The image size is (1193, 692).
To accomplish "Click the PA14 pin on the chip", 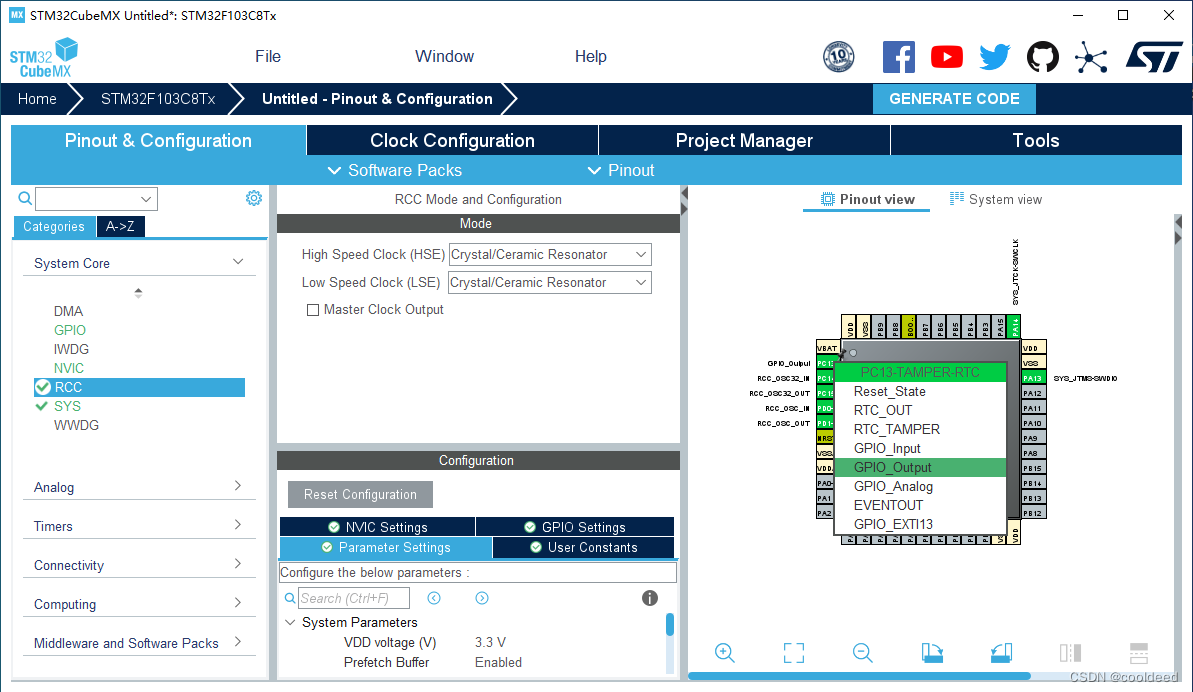I will pos(1014,327).
